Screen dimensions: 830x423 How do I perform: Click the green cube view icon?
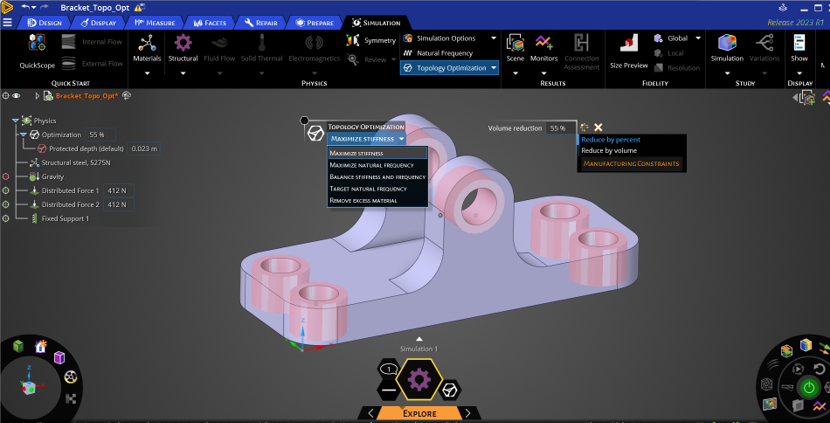(x=19, y=346)
